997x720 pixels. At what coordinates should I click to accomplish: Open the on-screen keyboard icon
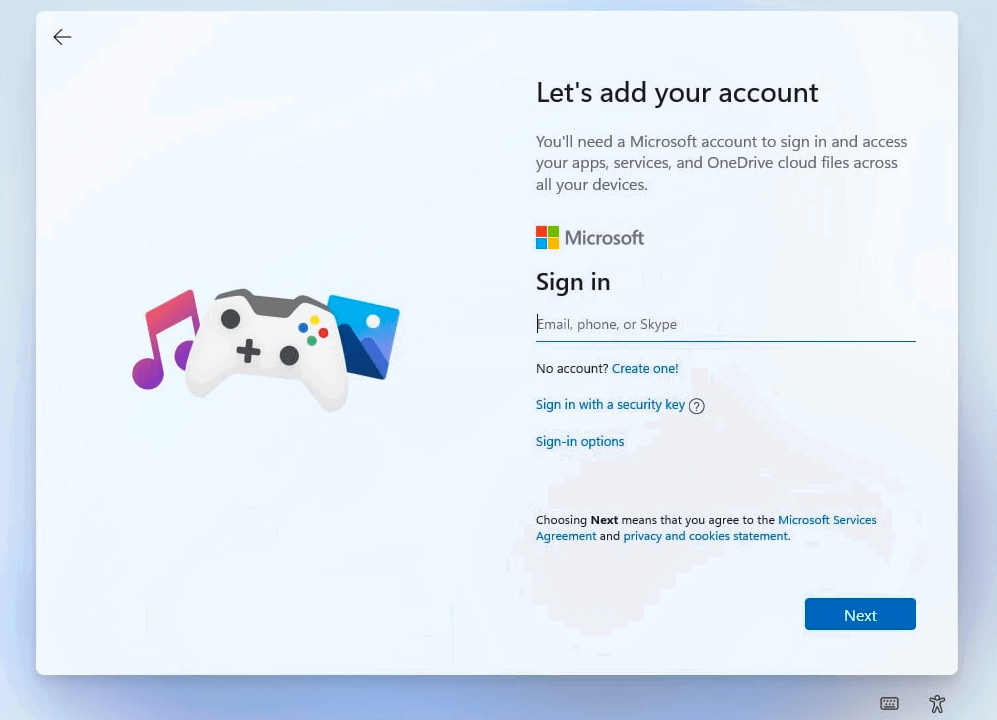coord(889,703)
